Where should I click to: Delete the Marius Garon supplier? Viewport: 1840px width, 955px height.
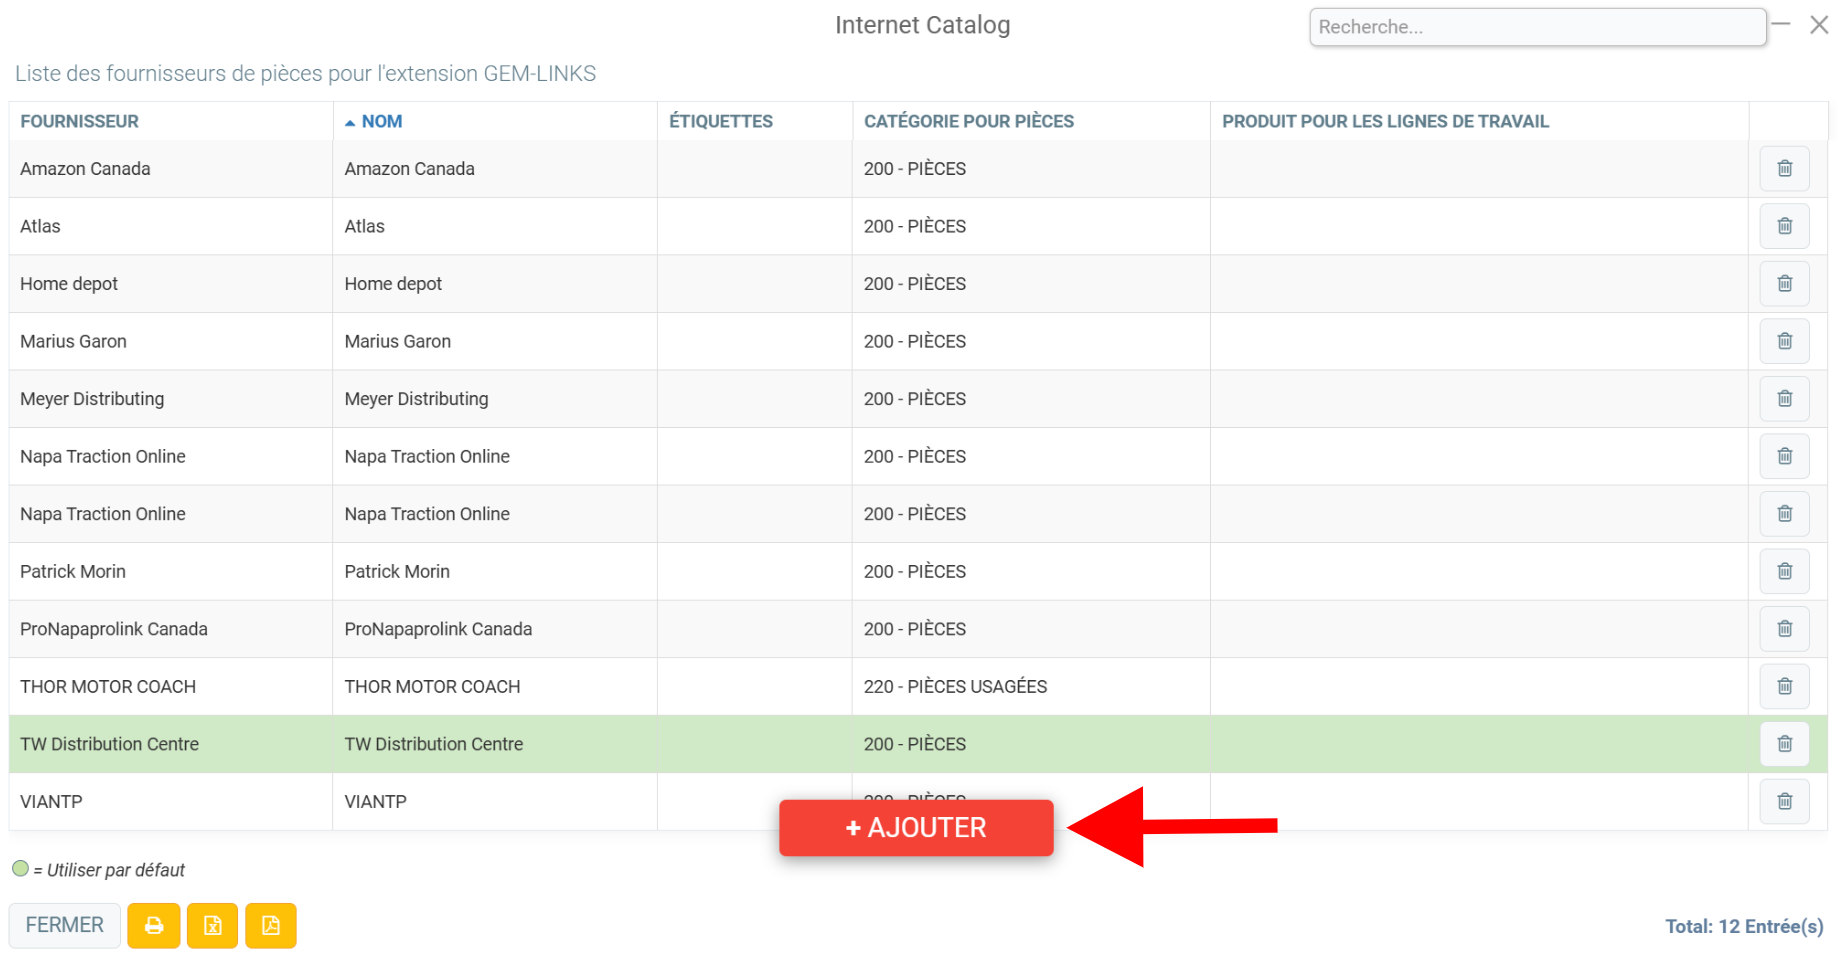point(1784,341)
